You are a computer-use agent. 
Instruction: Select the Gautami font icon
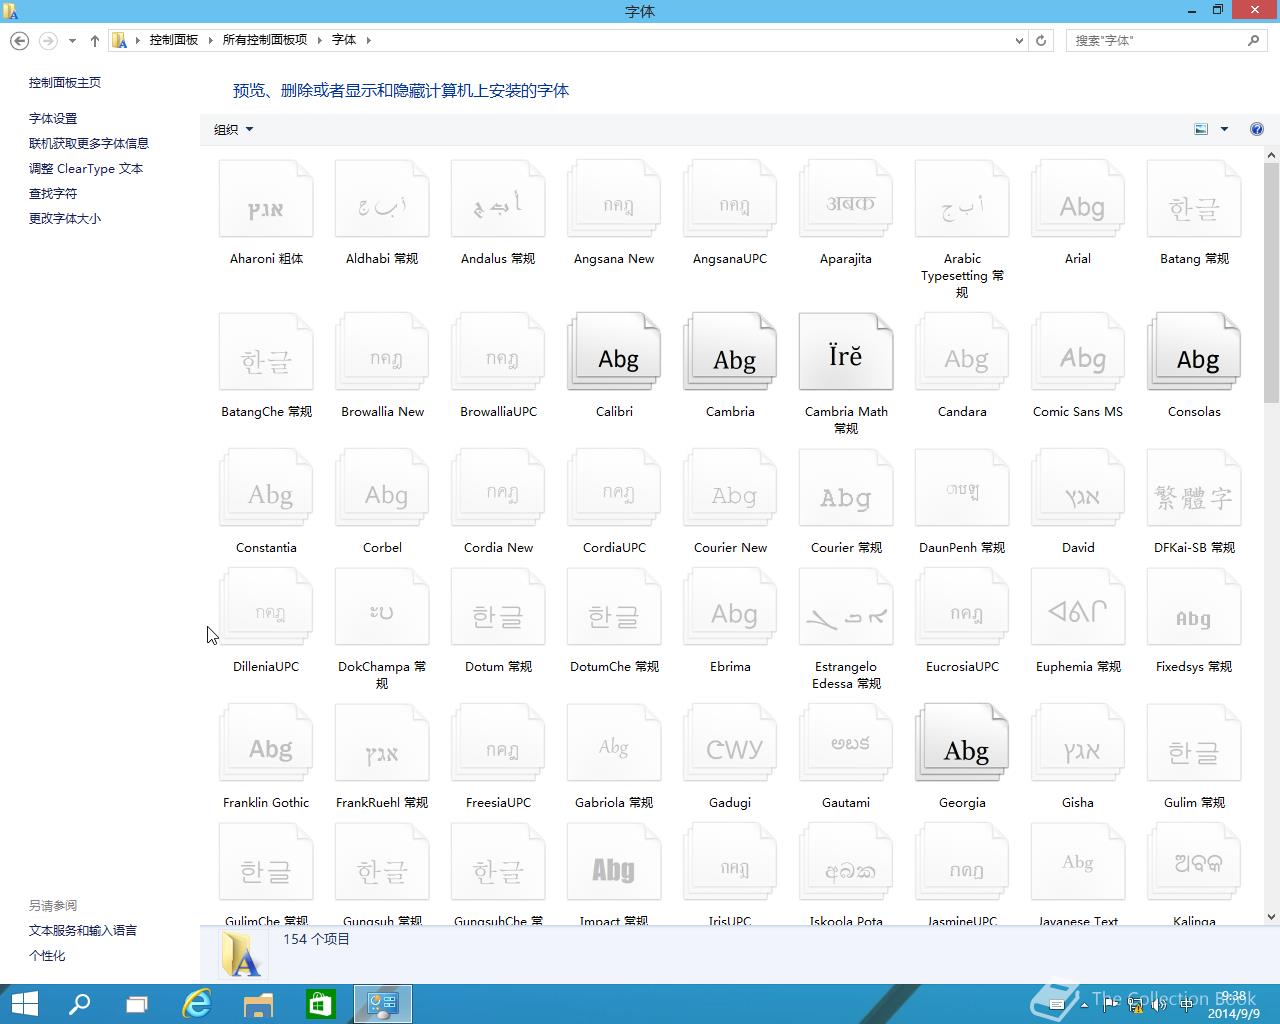click(846, 743)
